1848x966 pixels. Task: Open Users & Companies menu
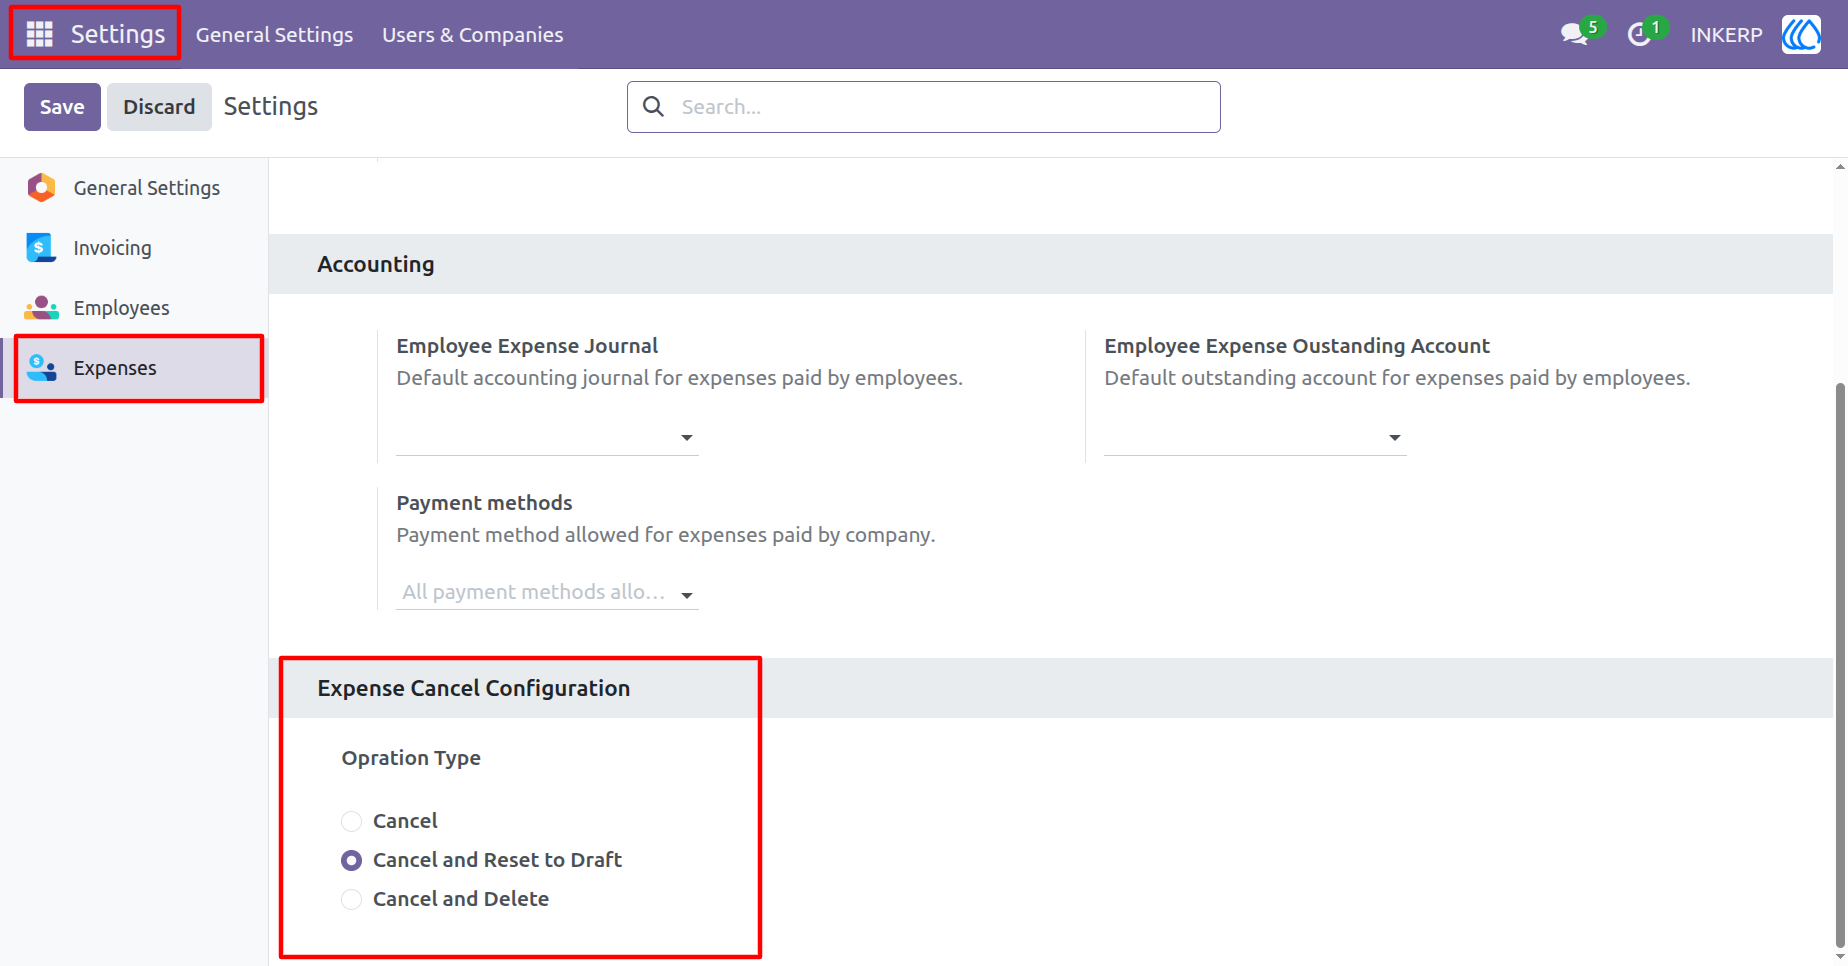coord(472,34)
